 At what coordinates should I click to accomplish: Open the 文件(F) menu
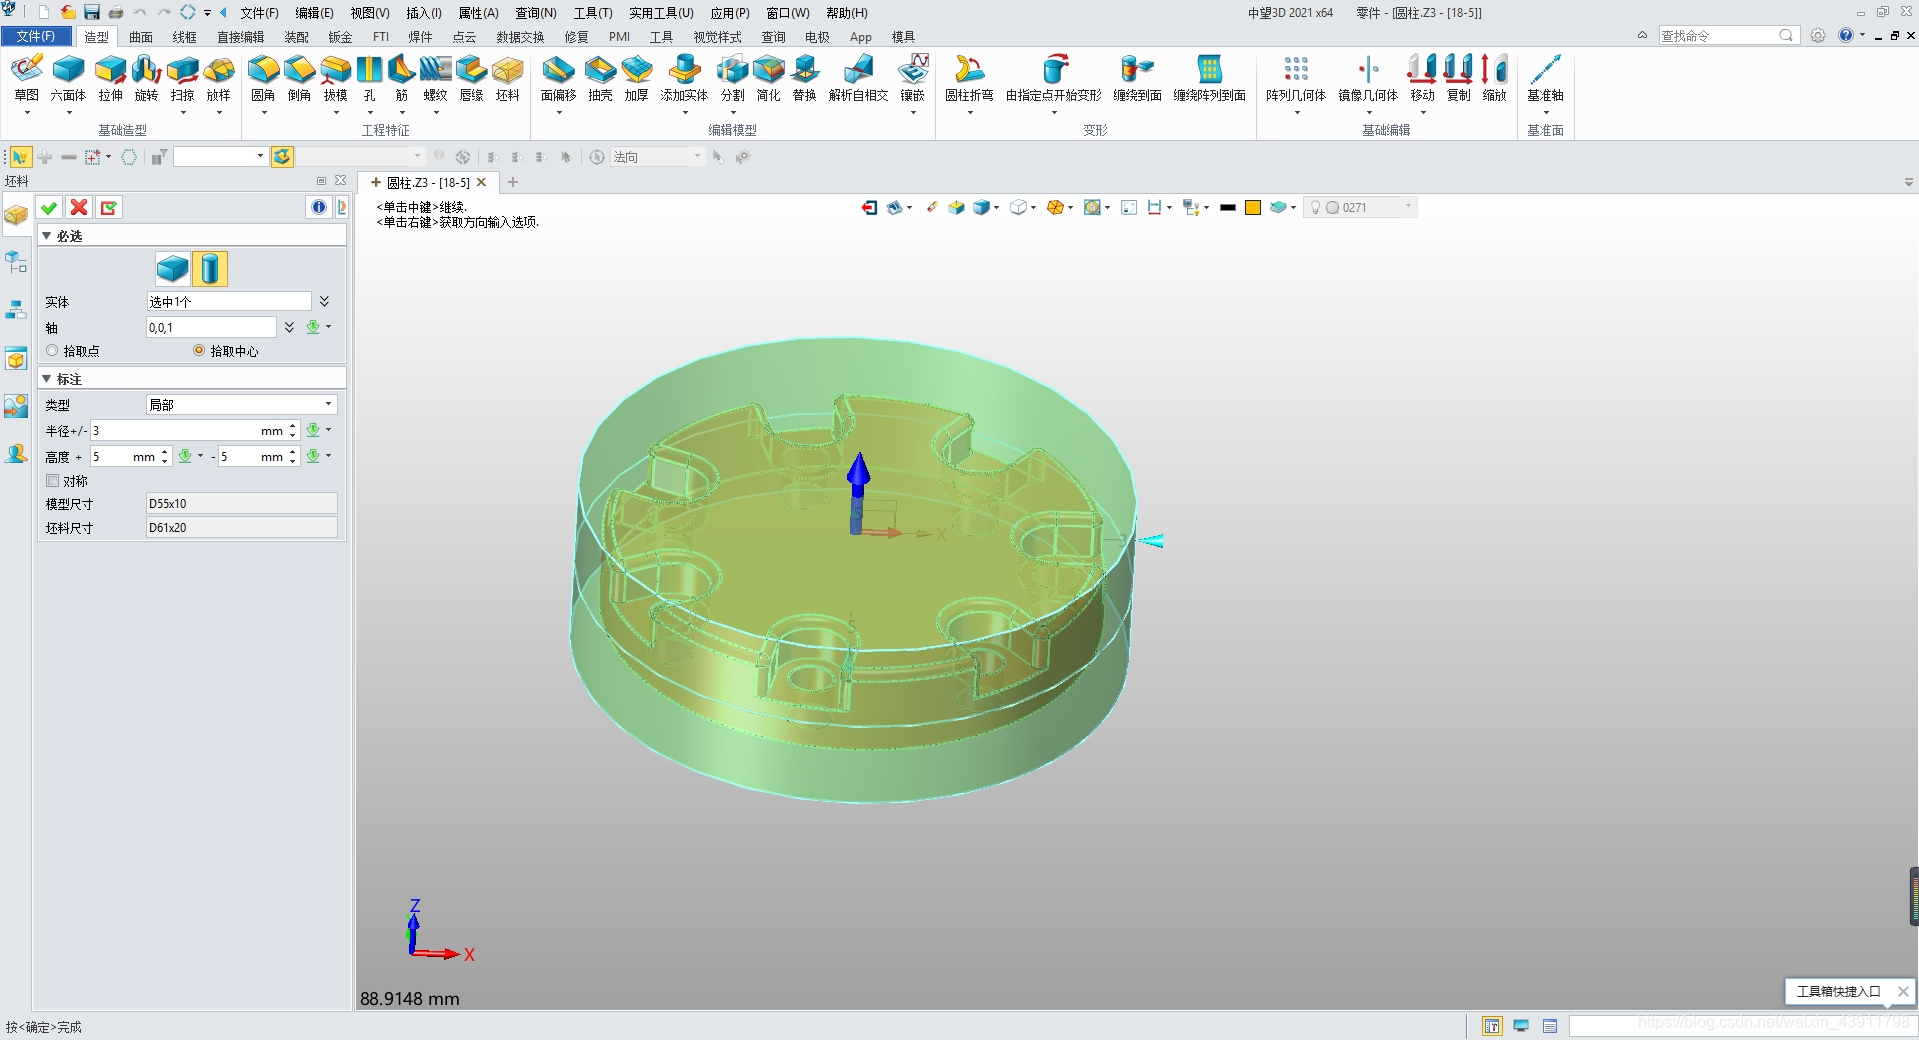coord(259,13)
